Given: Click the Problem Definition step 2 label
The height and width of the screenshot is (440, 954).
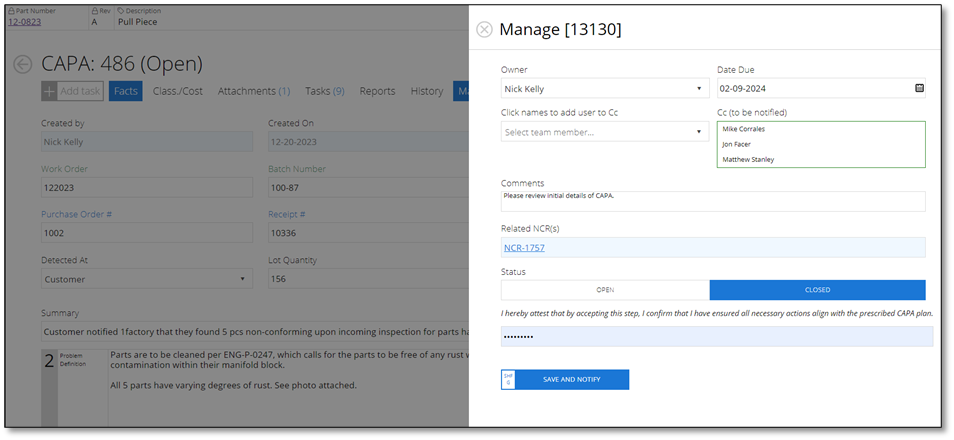Looking at the screenshot, I should tap(72, 359).
